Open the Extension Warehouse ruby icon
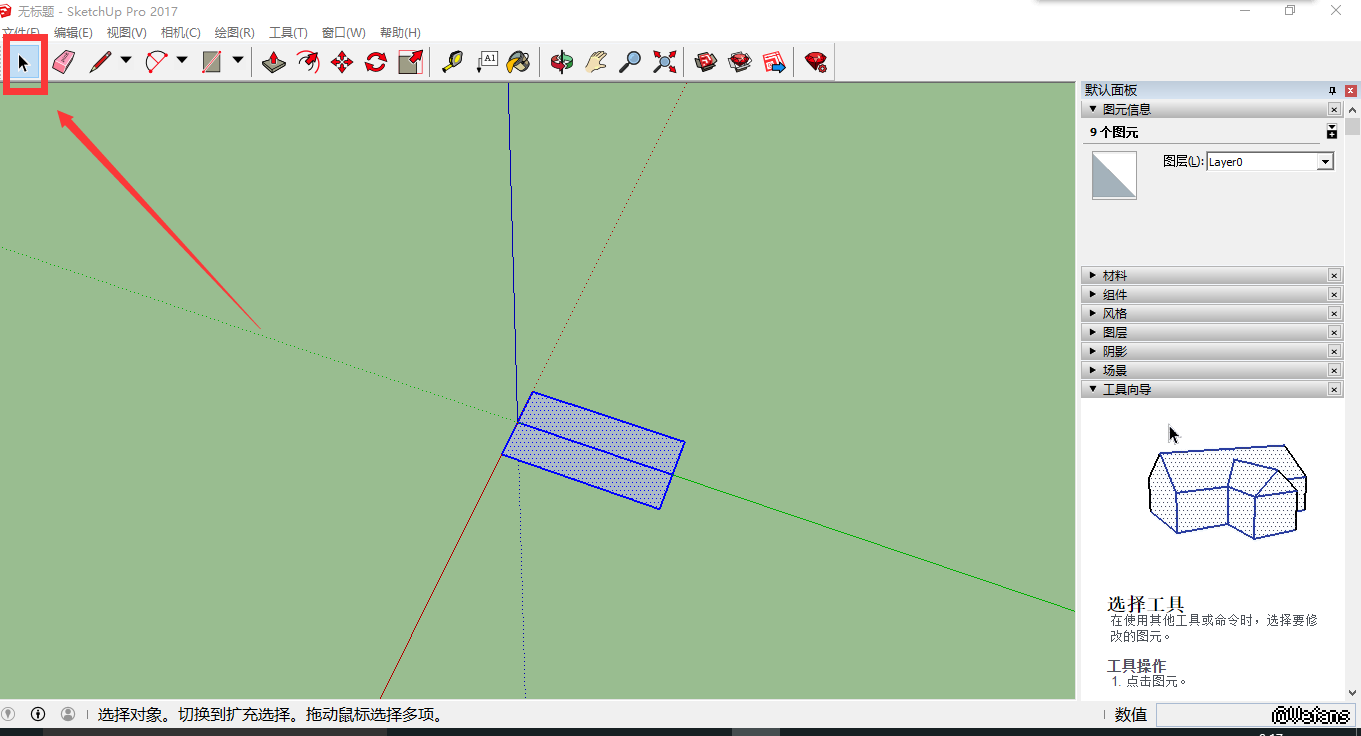The width and height of the screenshot is (1361, 736). tap(816, 62)
